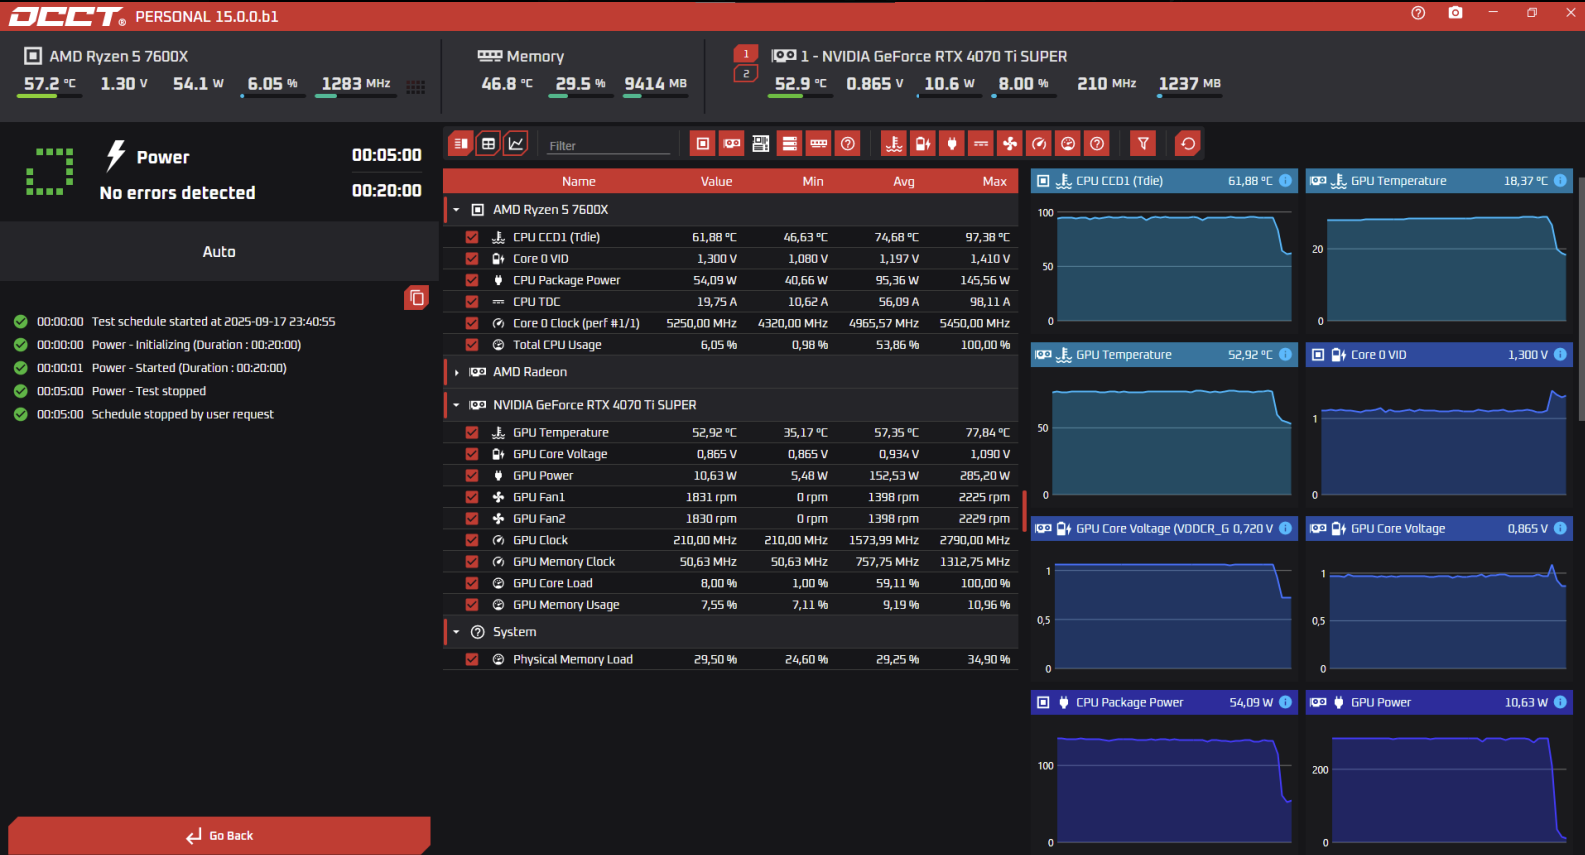Click the OCCT logo
The image size is (1585, 855).
pyautogui.click(x=67, y=16)
